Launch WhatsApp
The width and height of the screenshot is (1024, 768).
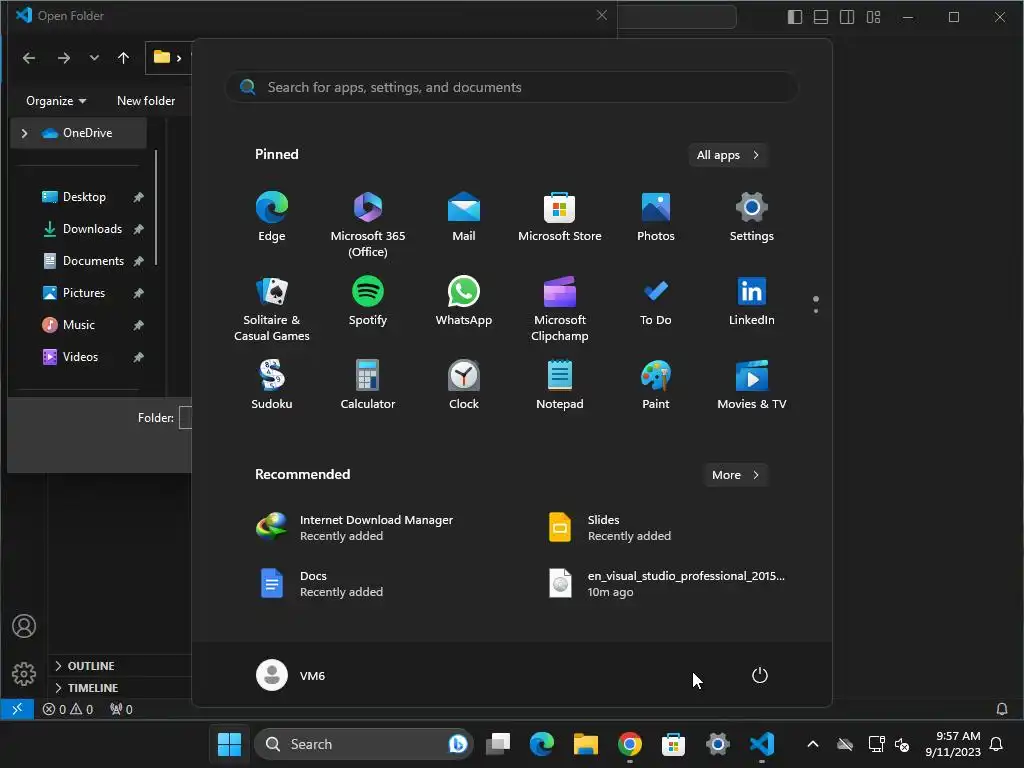click(x=464, y=301)
